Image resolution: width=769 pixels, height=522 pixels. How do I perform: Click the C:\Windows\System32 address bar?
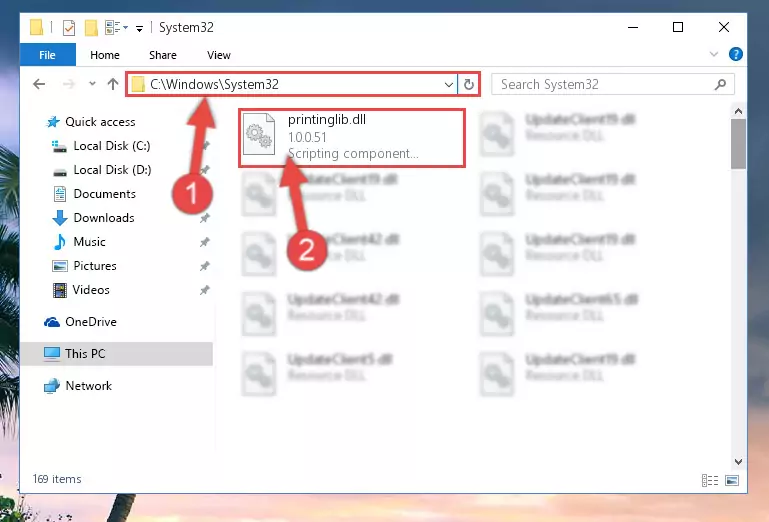292,84
